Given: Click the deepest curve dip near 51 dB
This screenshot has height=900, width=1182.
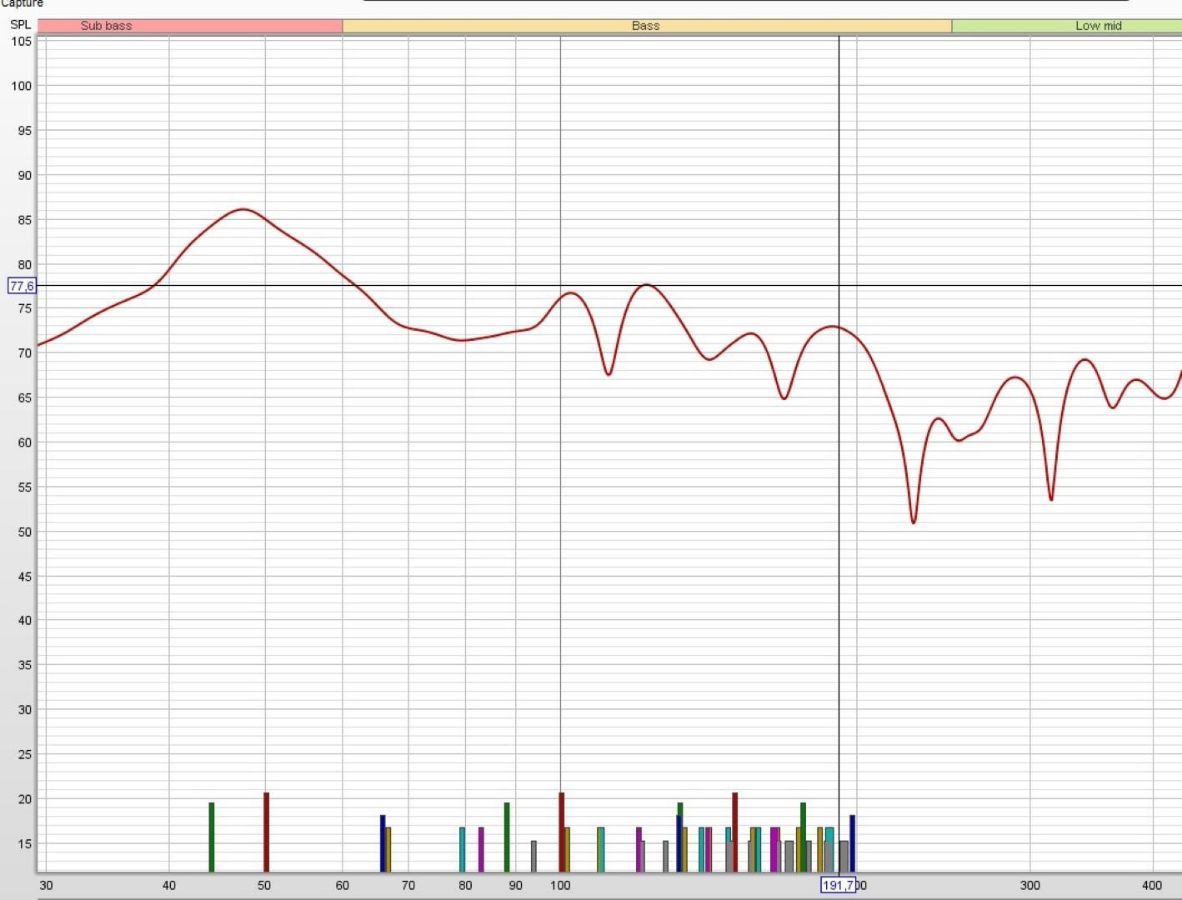Looking at the screenshot, I should [x=914, y=520].
